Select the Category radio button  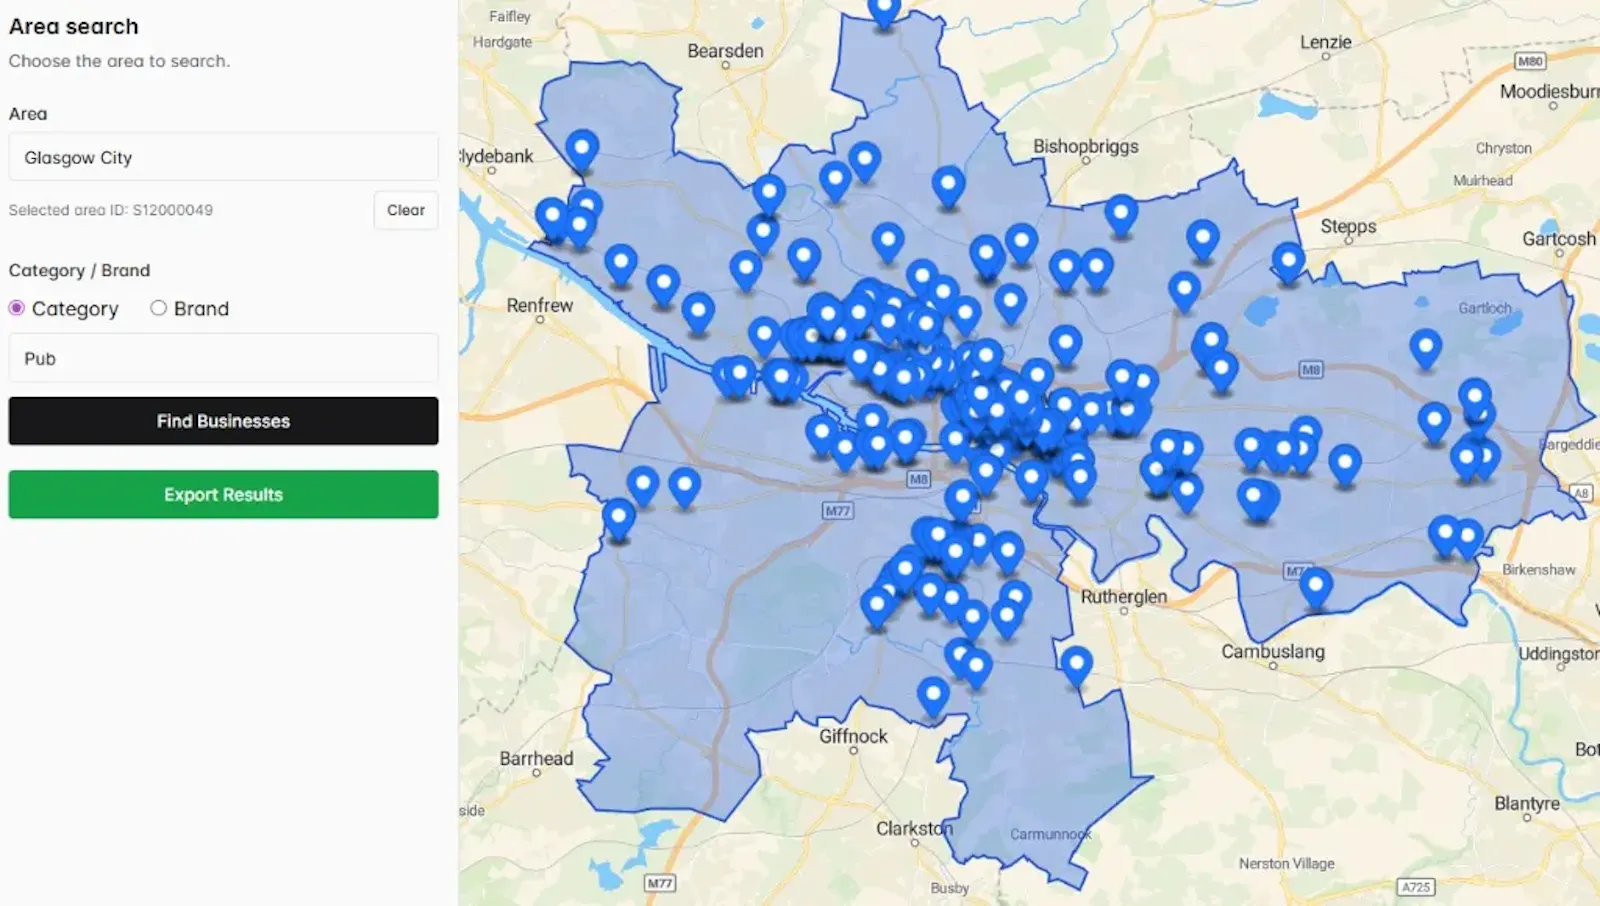point(17,308)
